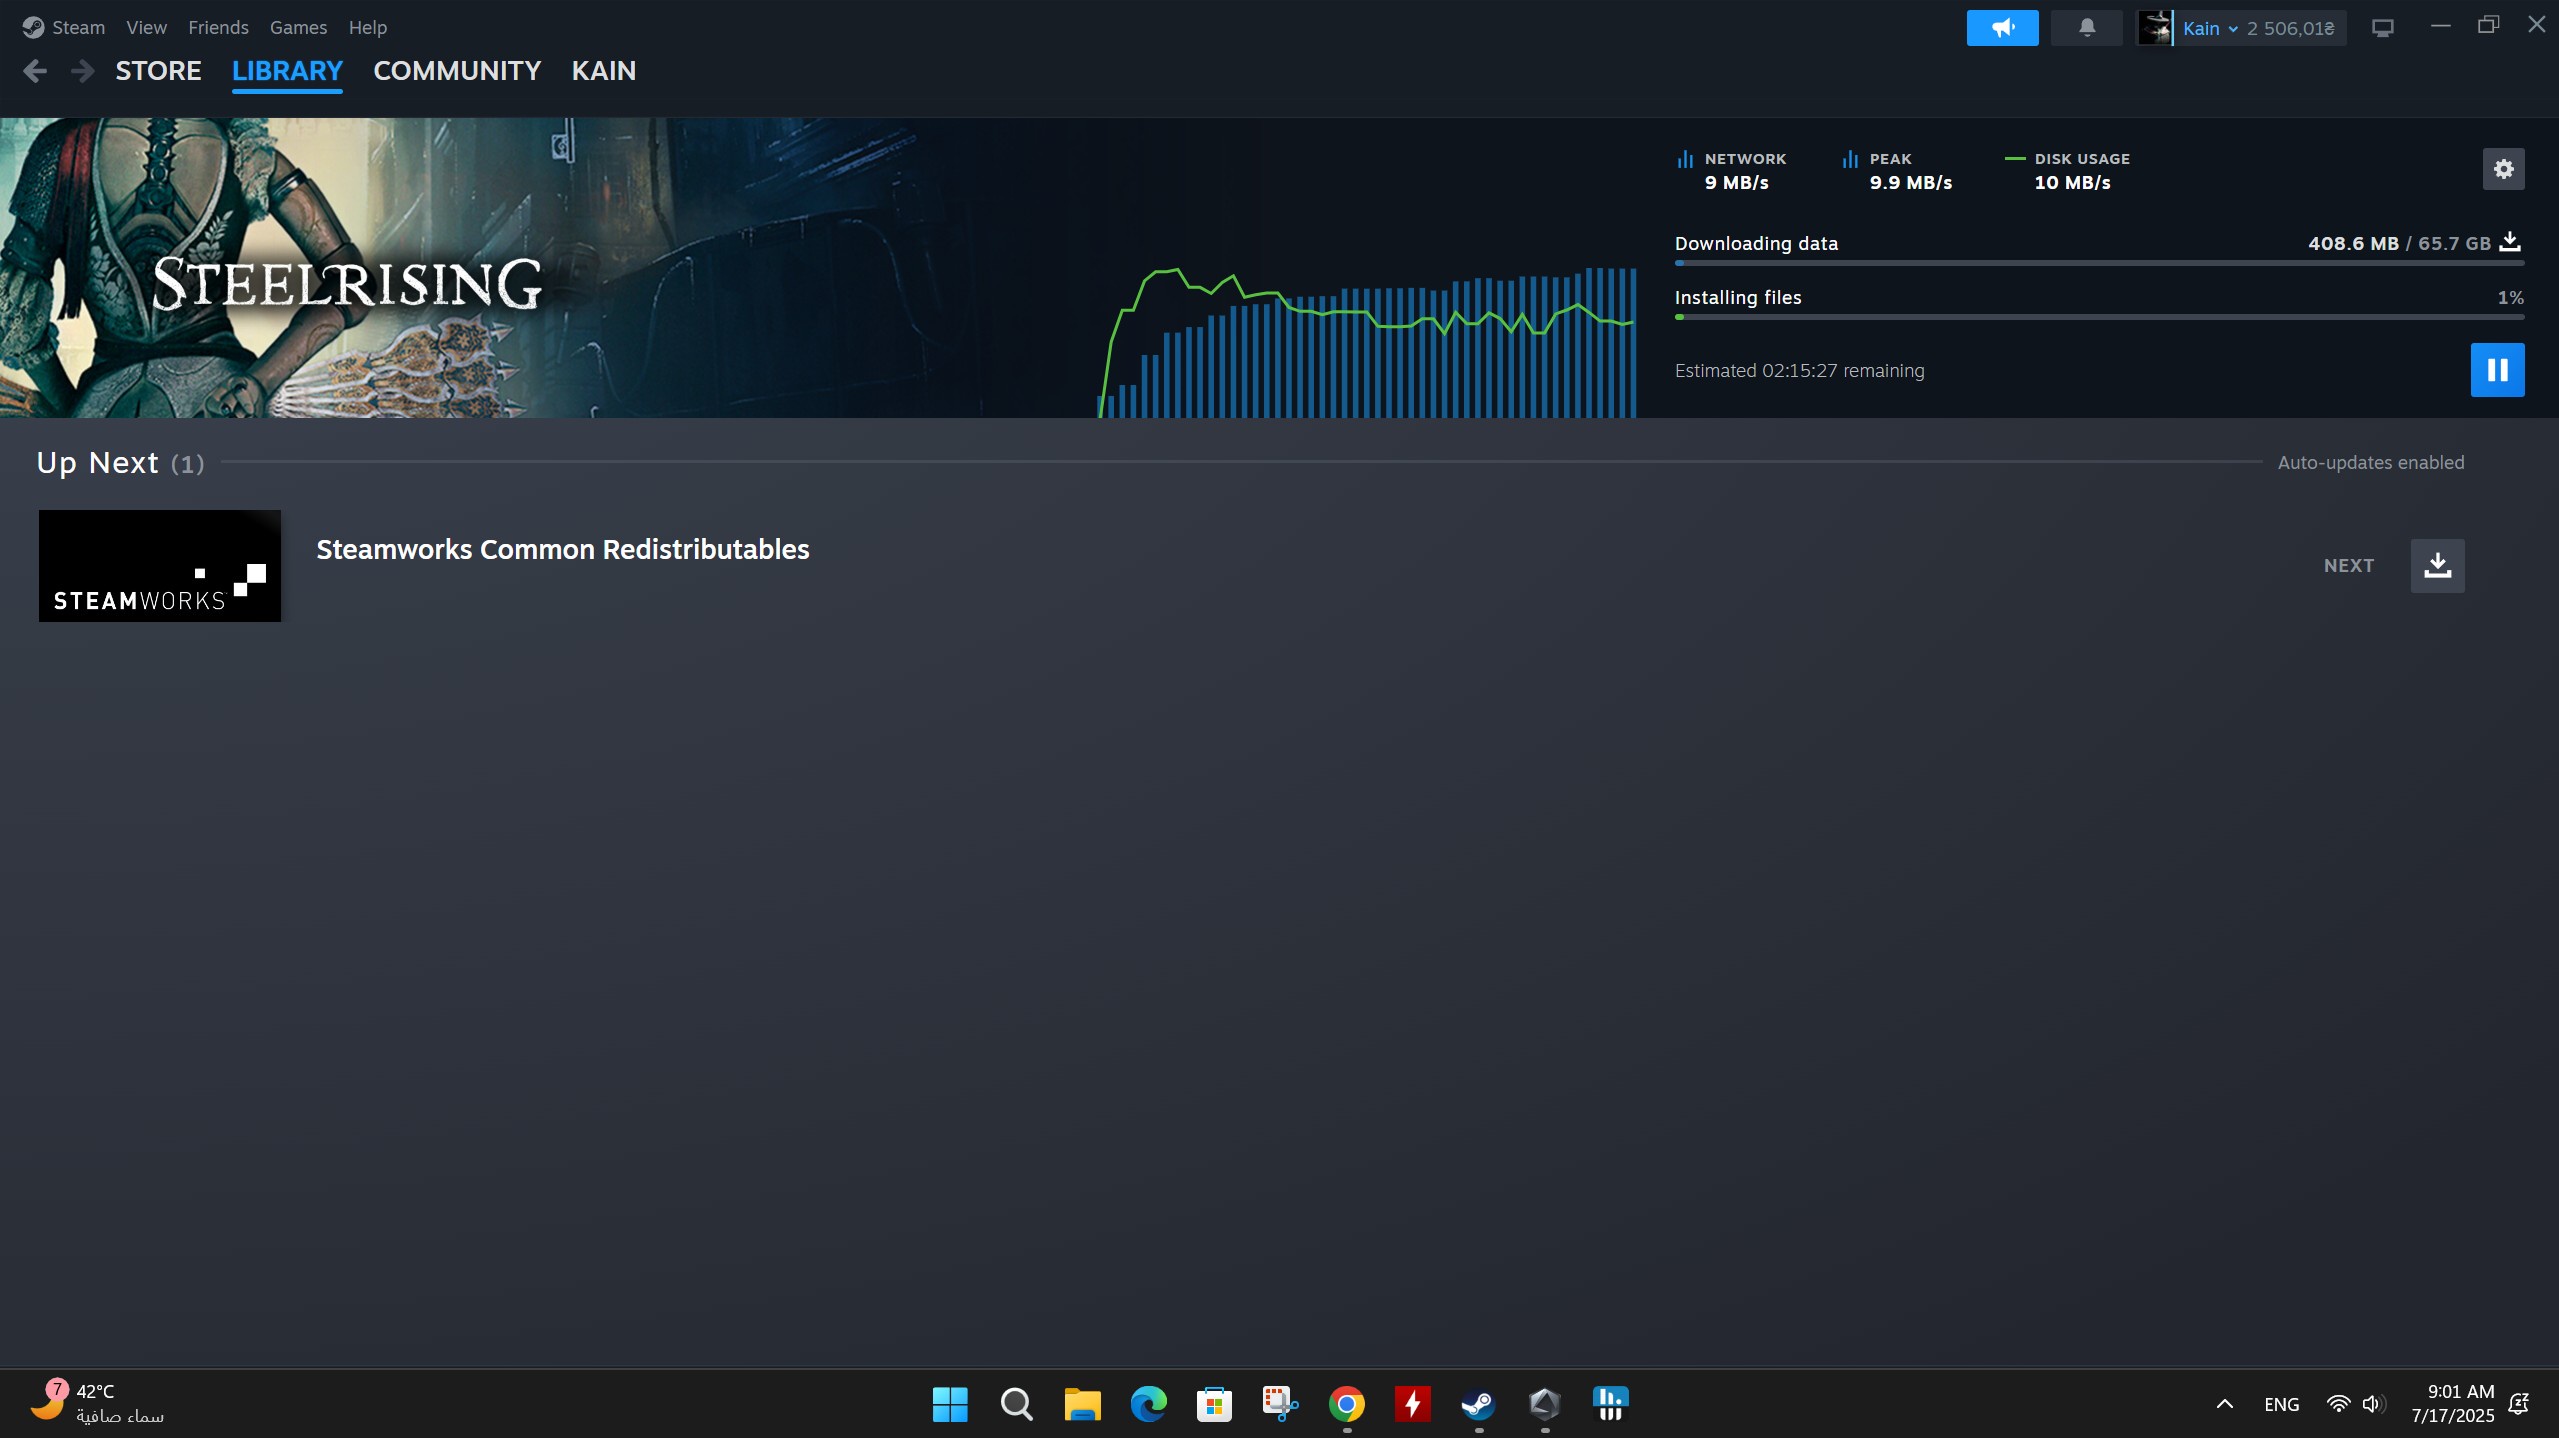The height and width of the screenshot is (1438, 2559).
Task: Open the gray hexagon app in taskbar
Action: pyautogui.click(x=1544, y=1404)
